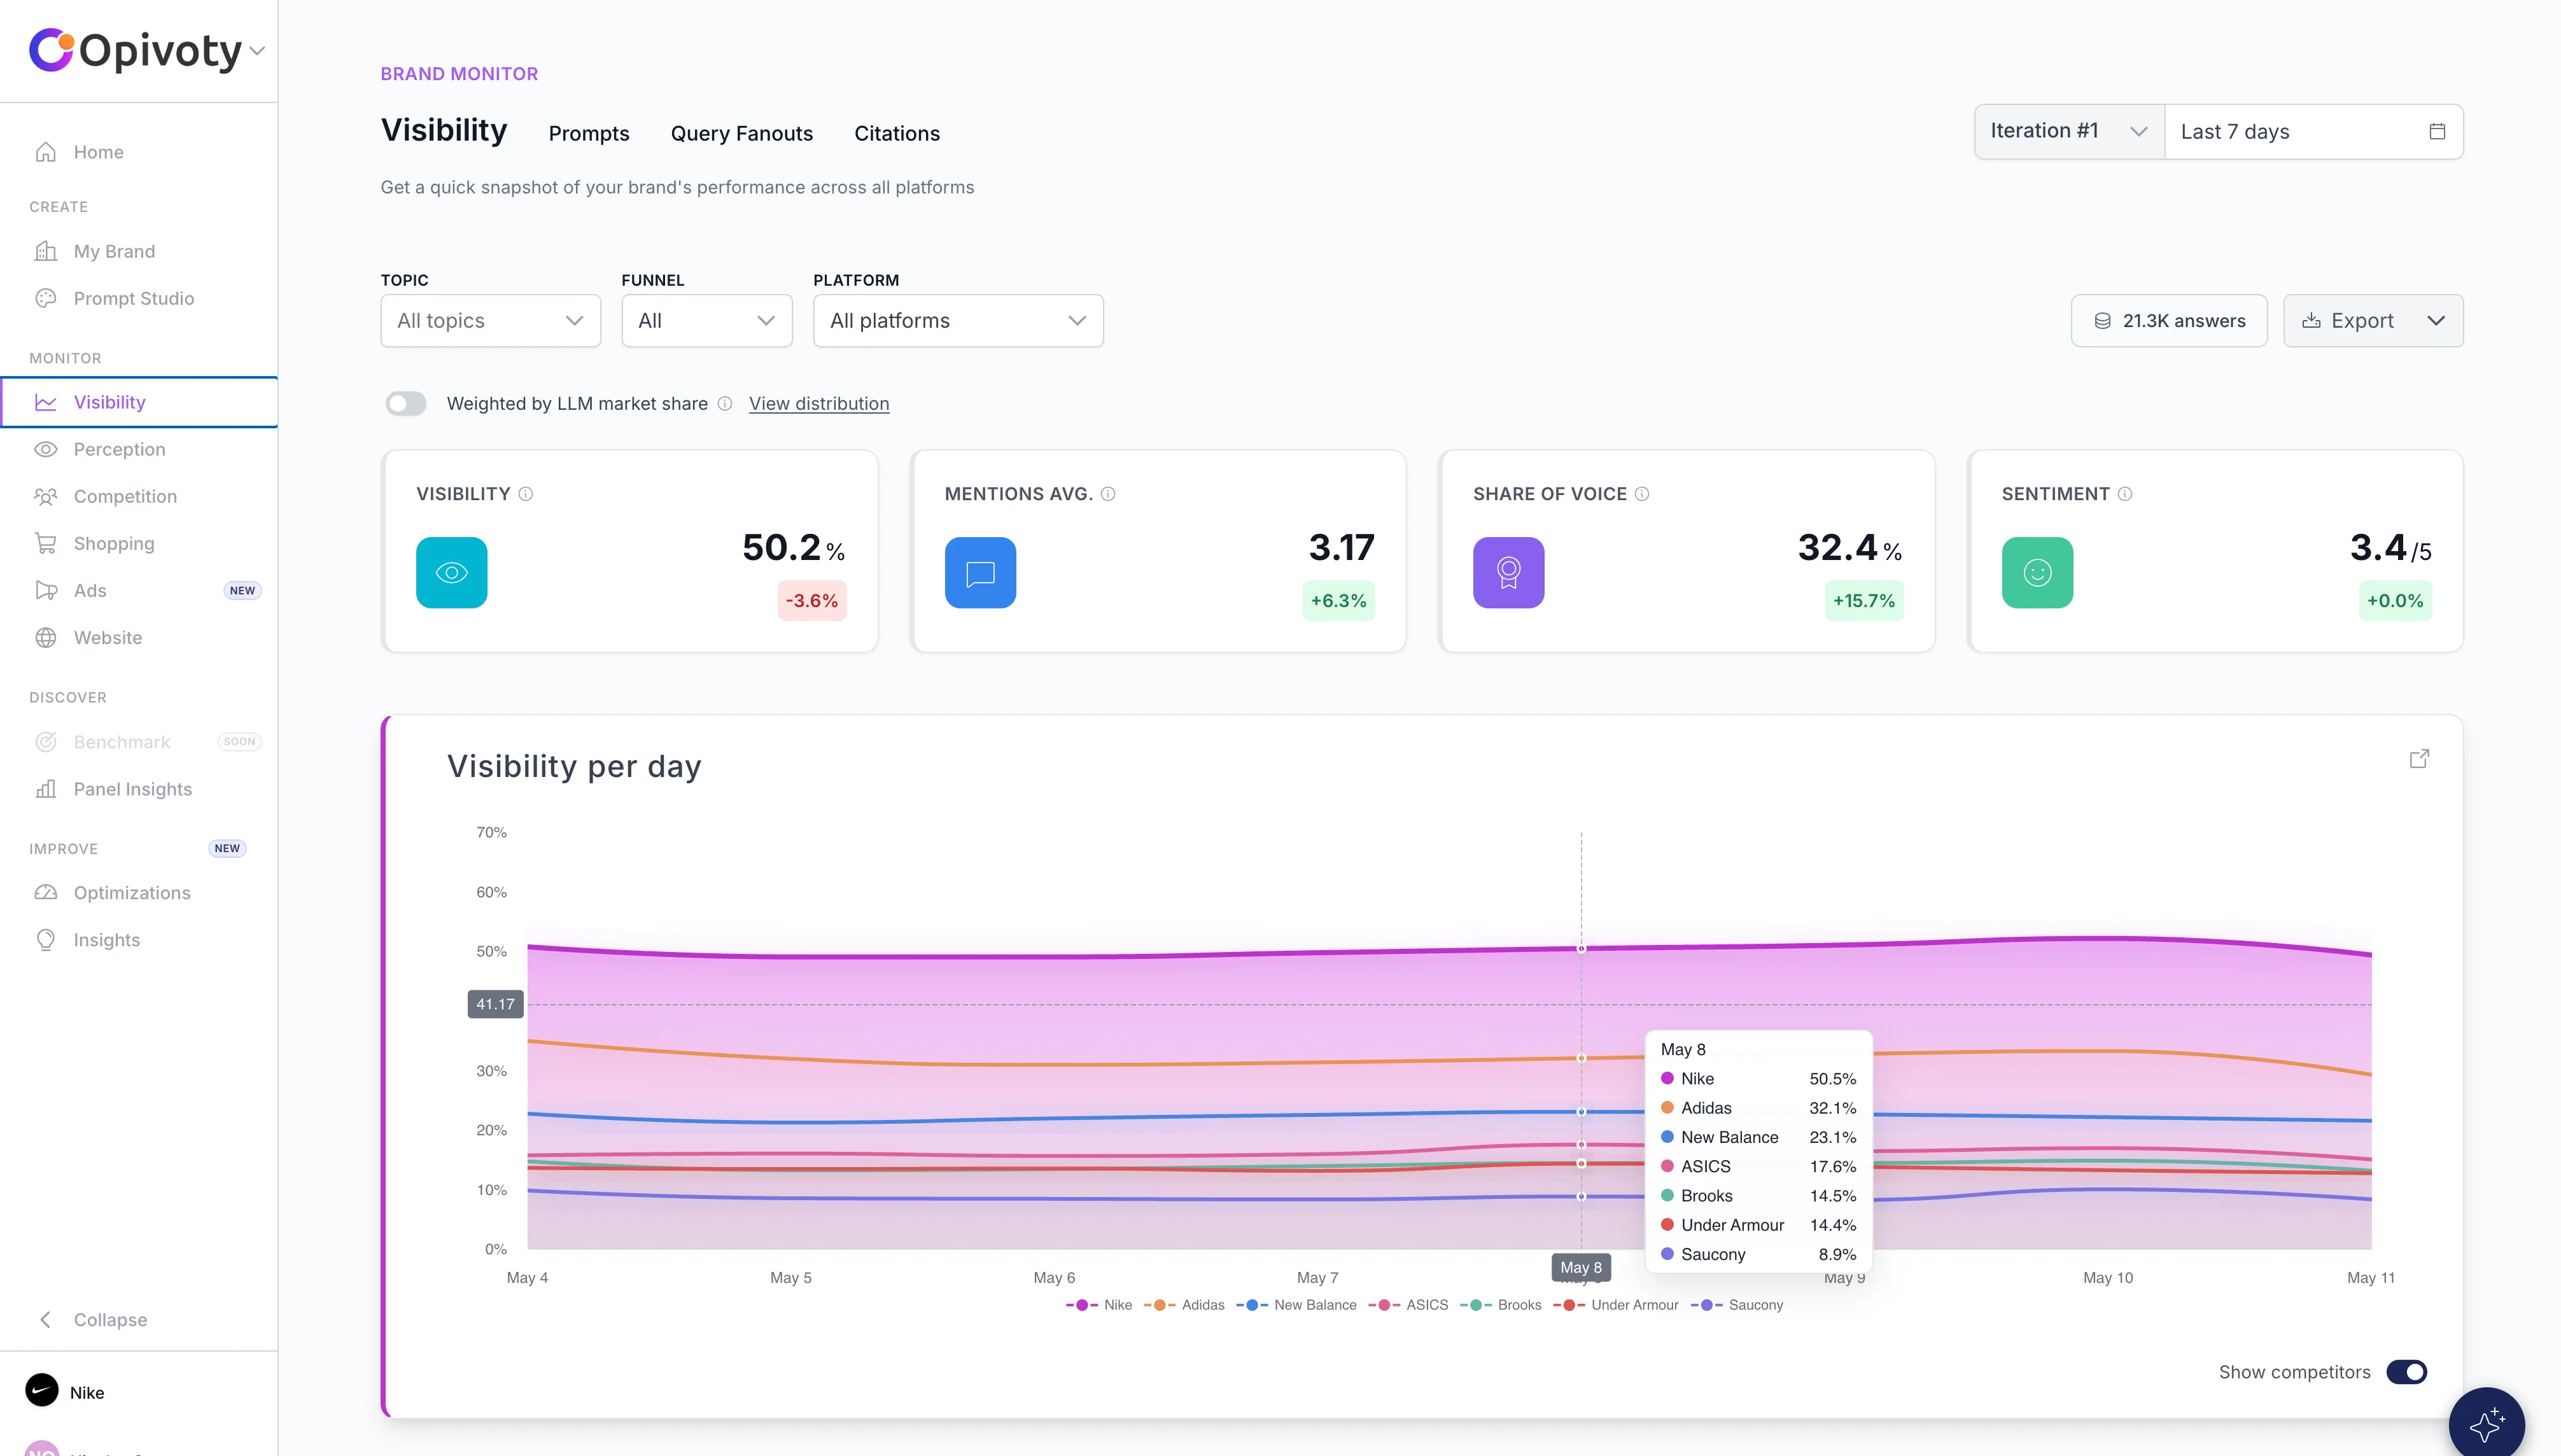
Task: Click New Balance blue swatch in tooltip
Action: click(x=1667, y=1137)
